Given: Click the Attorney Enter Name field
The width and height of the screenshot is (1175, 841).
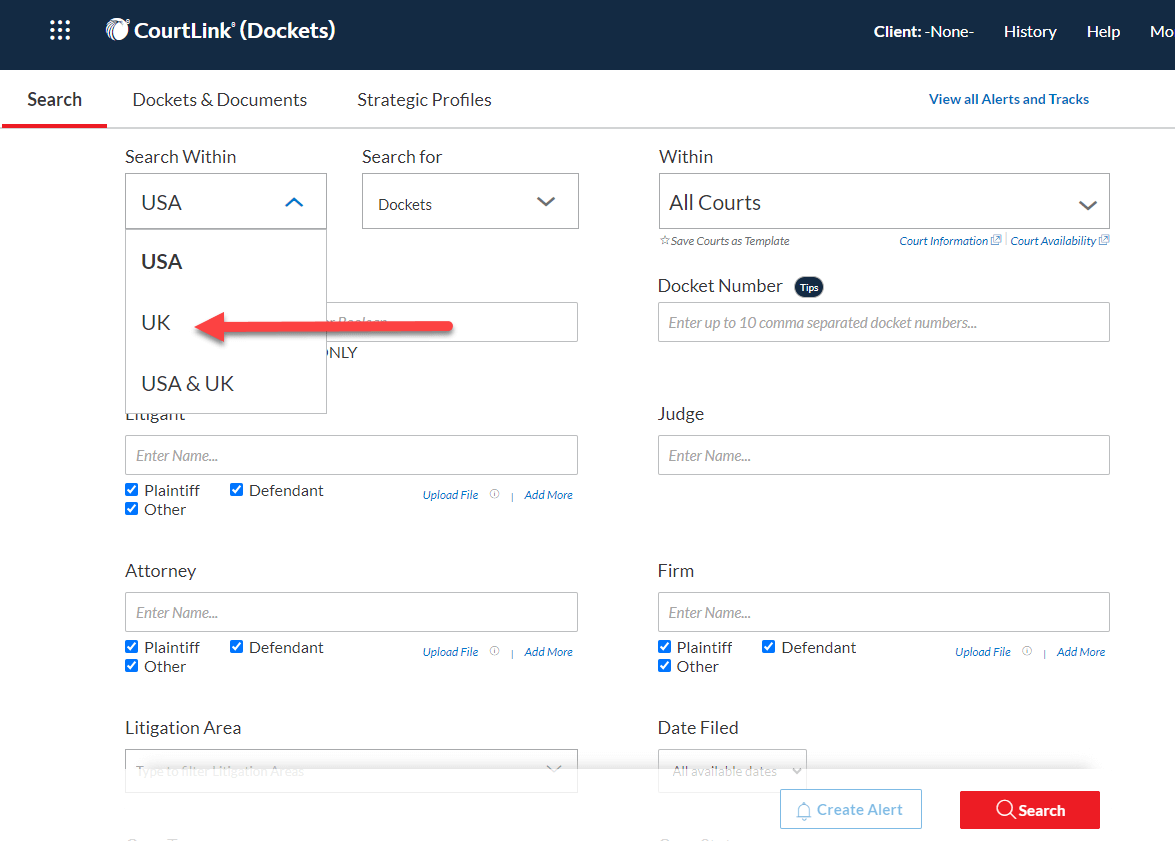Looking at the screenshot, I should pos(351,612).
